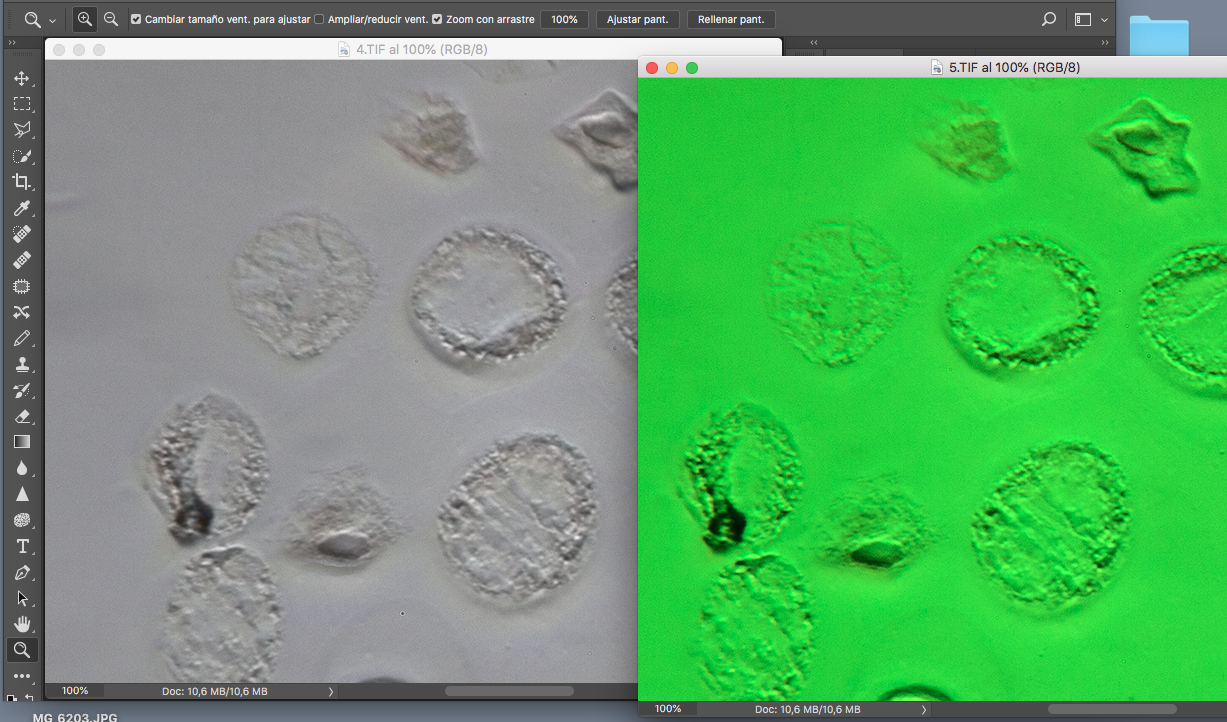Choose Zoom Out mode in options bar
1227x722 pixels.
tap(111, 19)
